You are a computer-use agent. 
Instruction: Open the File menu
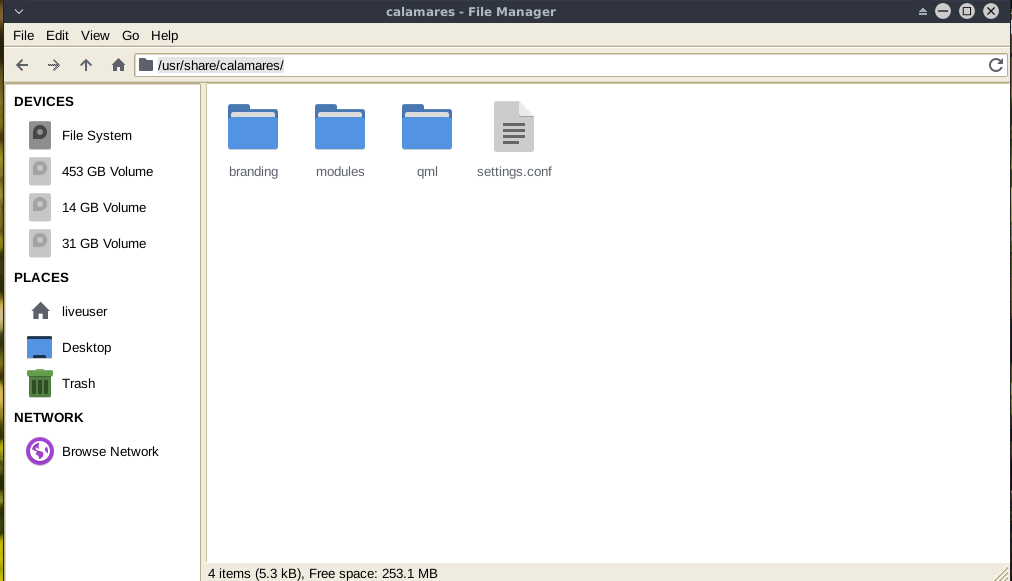pyautogui.click(x=23, y=36)
